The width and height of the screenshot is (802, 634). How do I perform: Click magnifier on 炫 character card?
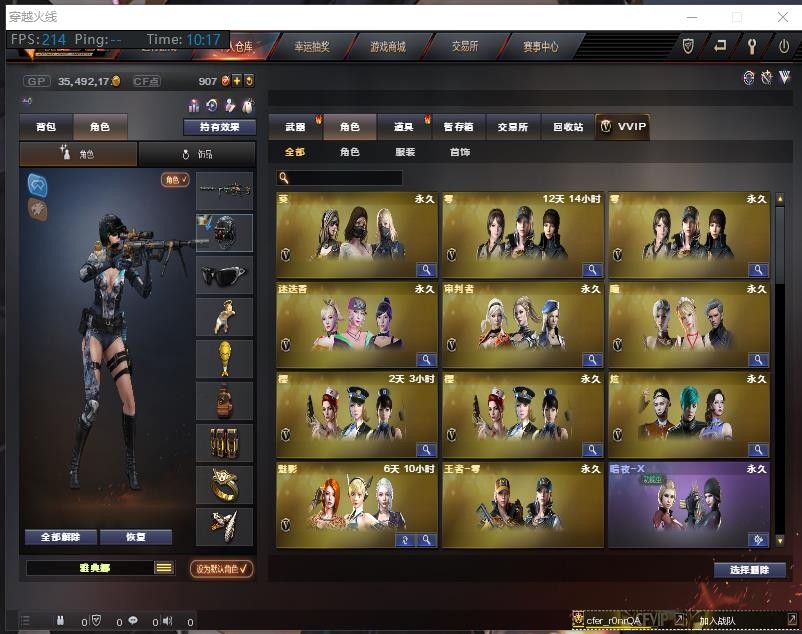pos(758,449)
